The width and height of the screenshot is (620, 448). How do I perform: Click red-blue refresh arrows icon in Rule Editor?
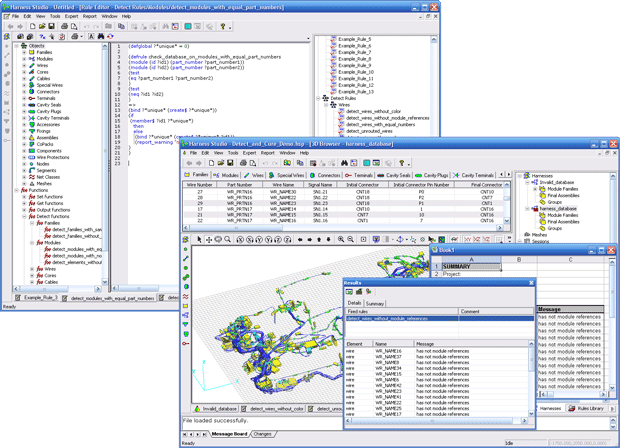tap(110, 36)
